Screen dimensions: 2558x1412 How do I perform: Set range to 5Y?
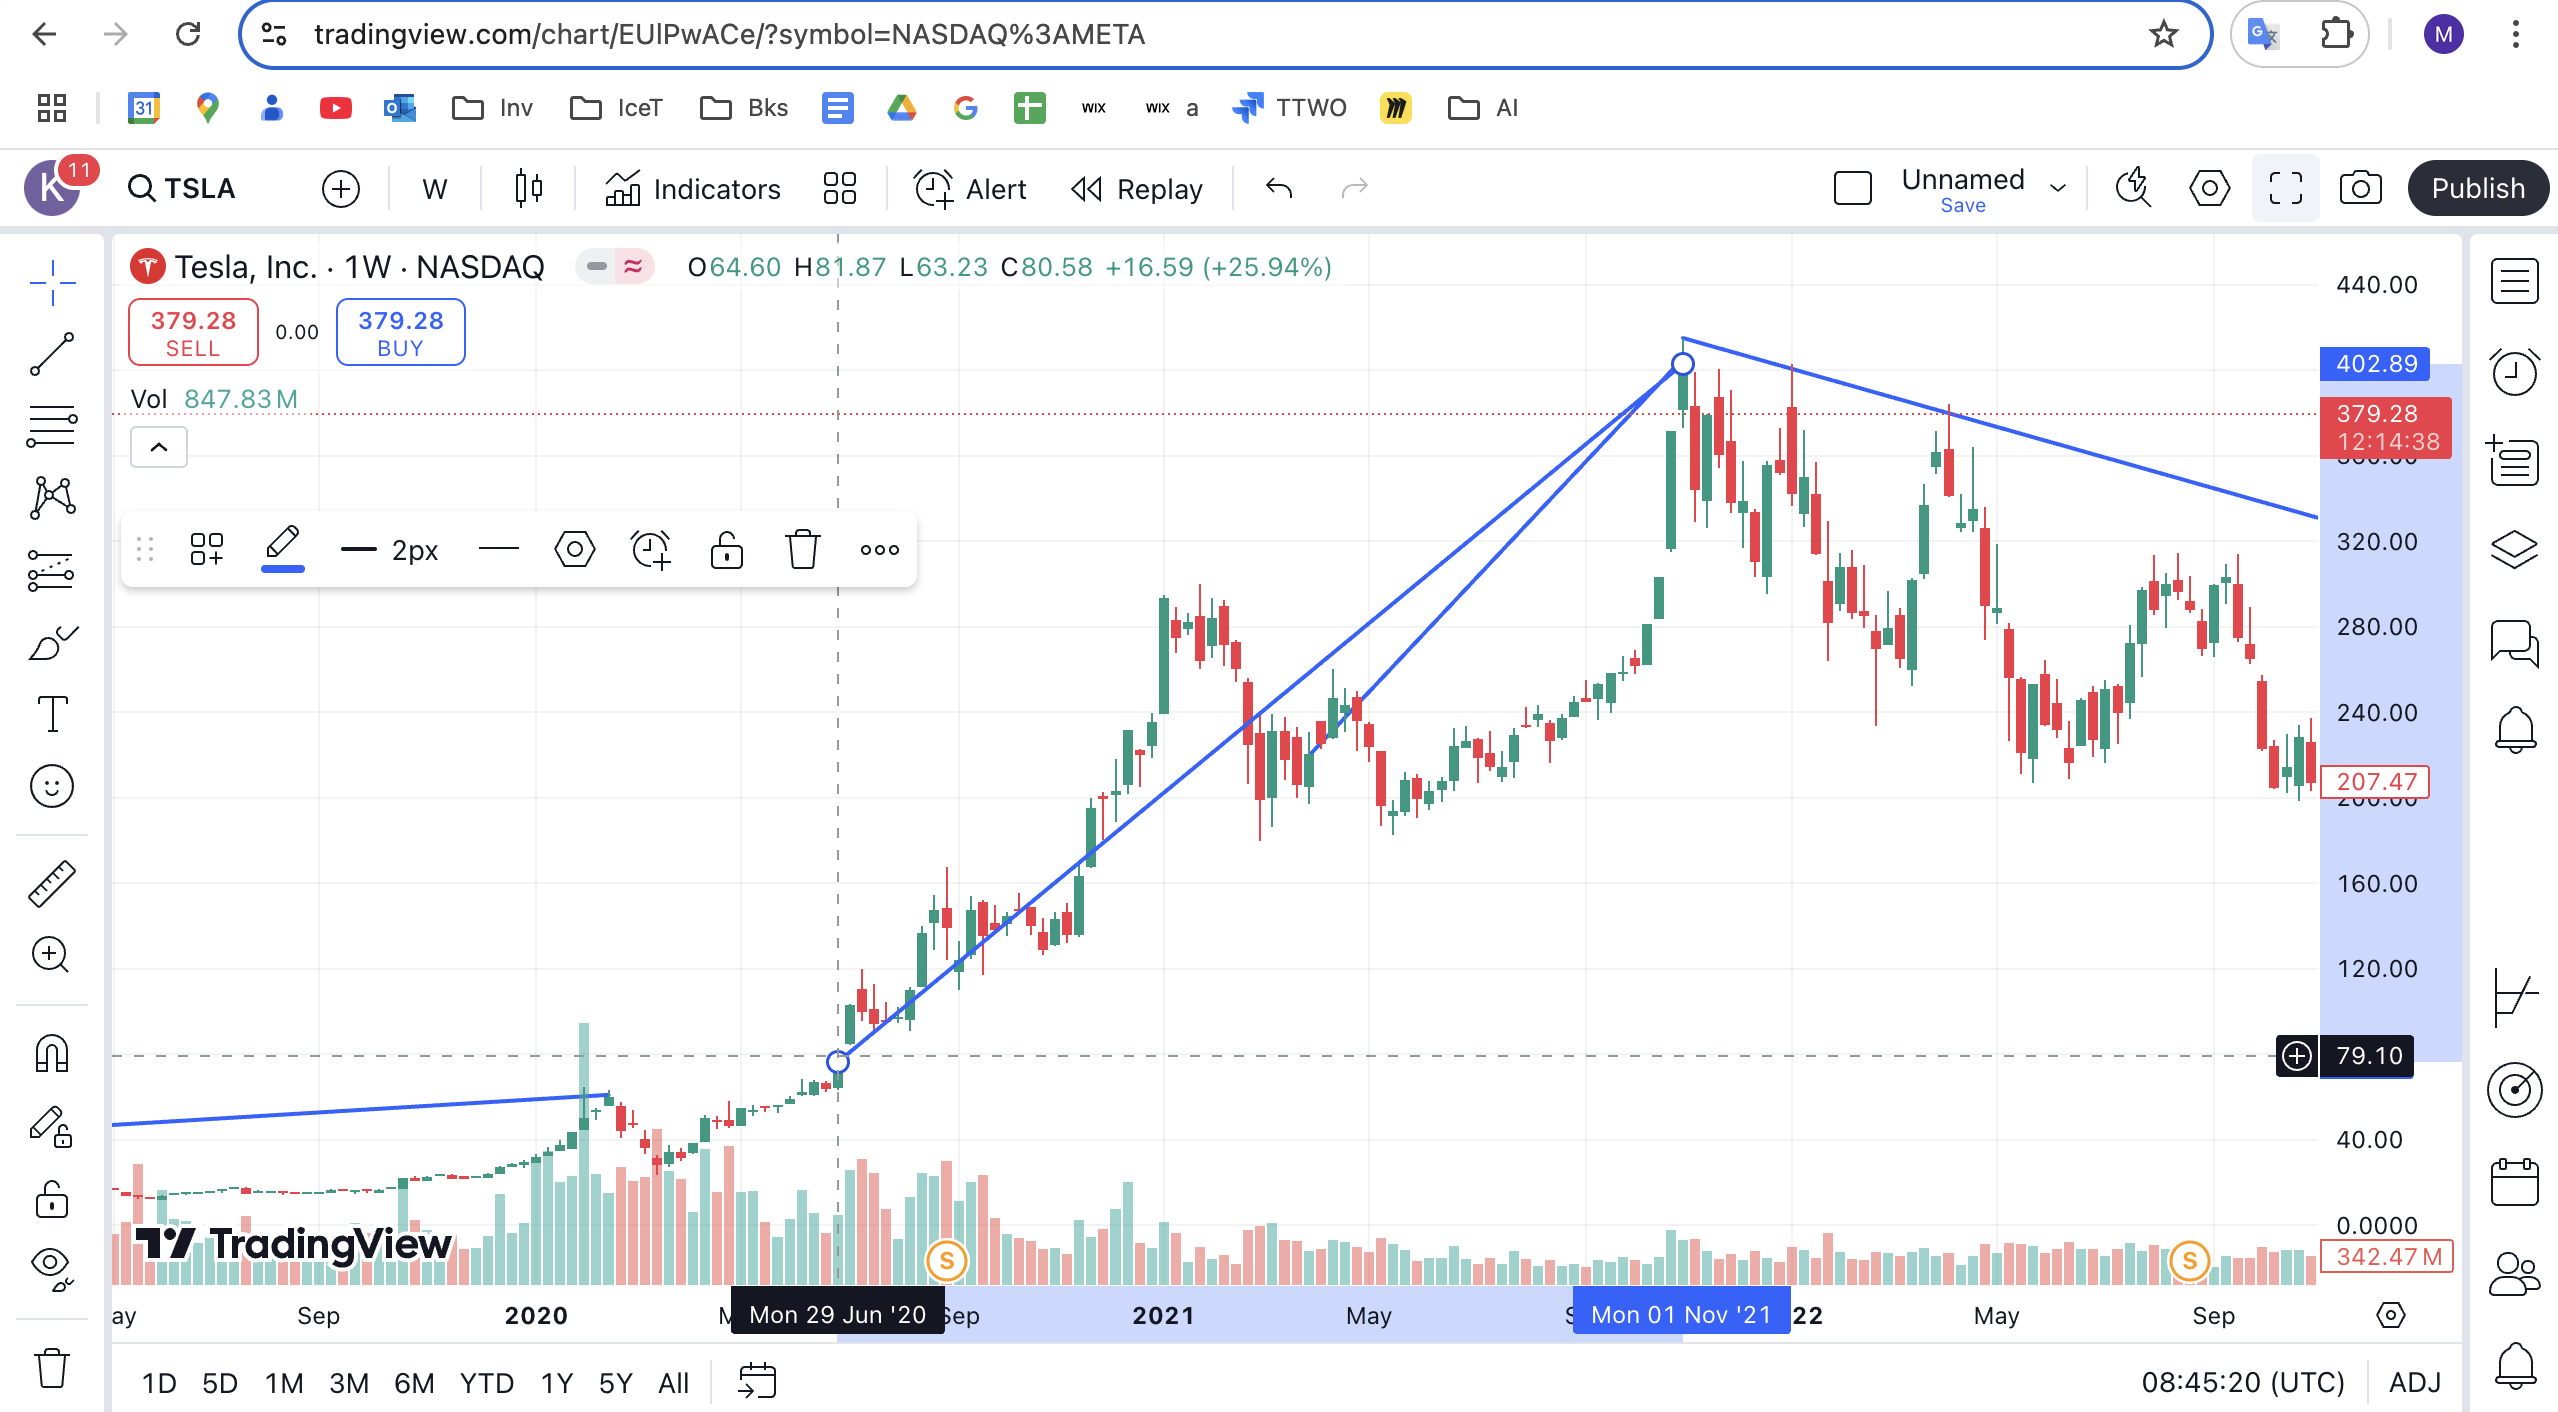(615, 1383)
